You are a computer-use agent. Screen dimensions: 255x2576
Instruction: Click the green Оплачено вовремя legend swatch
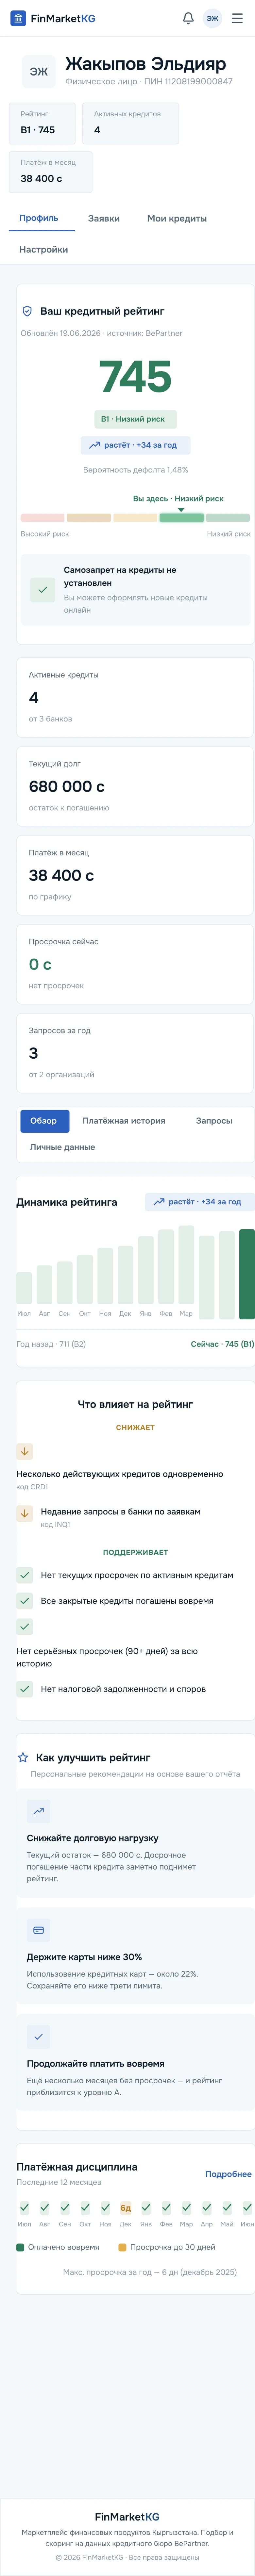coord(20,2247)
